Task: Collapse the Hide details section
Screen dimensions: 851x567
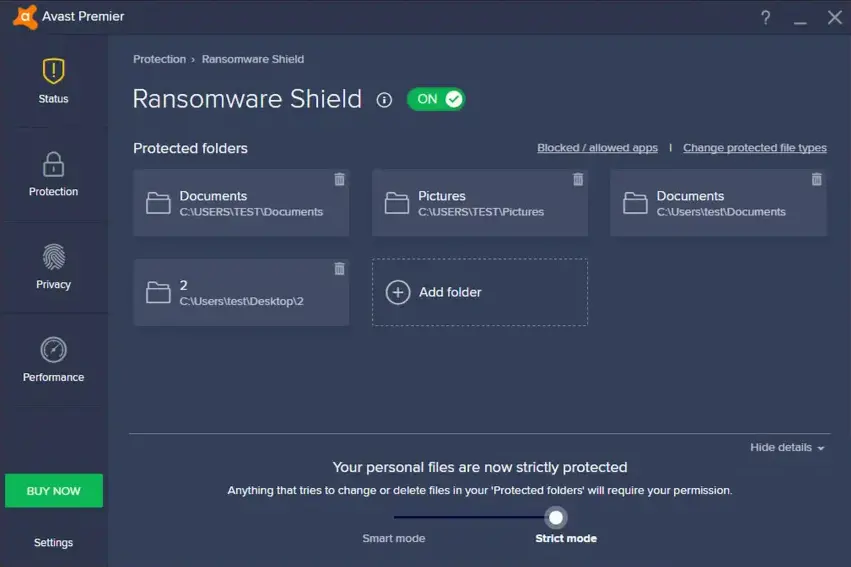Action: coord(787,448)
